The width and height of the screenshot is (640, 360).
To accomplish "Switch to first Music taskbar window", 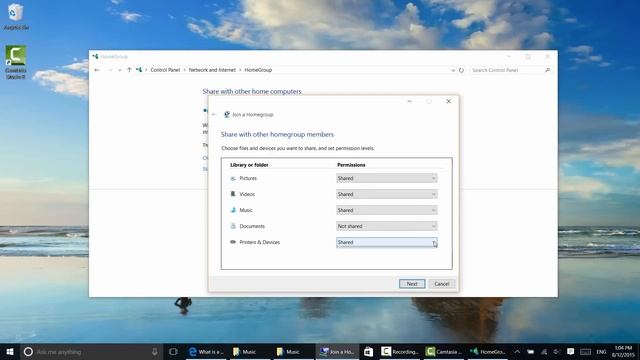I will (x=249, y=351).
